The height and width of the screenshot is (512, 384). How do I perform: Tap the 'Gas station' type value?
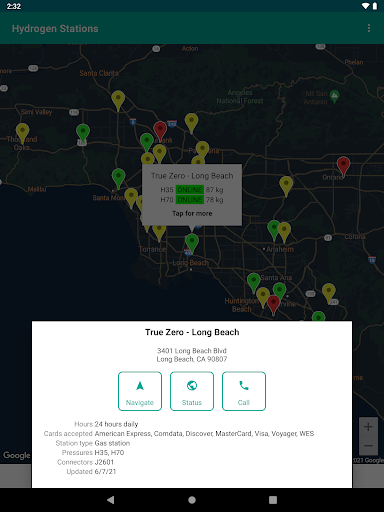112,443
